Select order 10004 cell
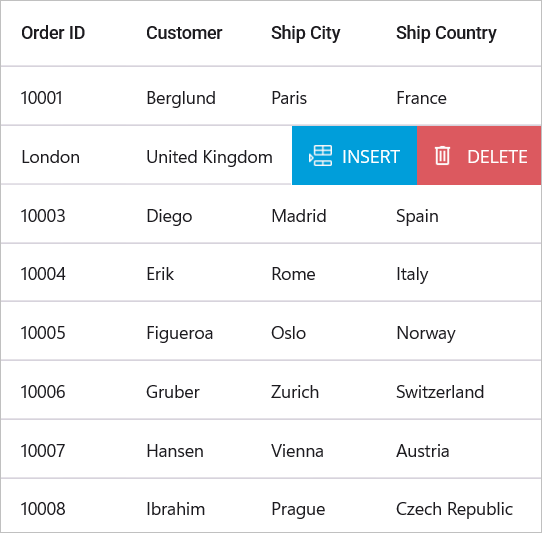 pyautogui.click(x=43, y=274)
